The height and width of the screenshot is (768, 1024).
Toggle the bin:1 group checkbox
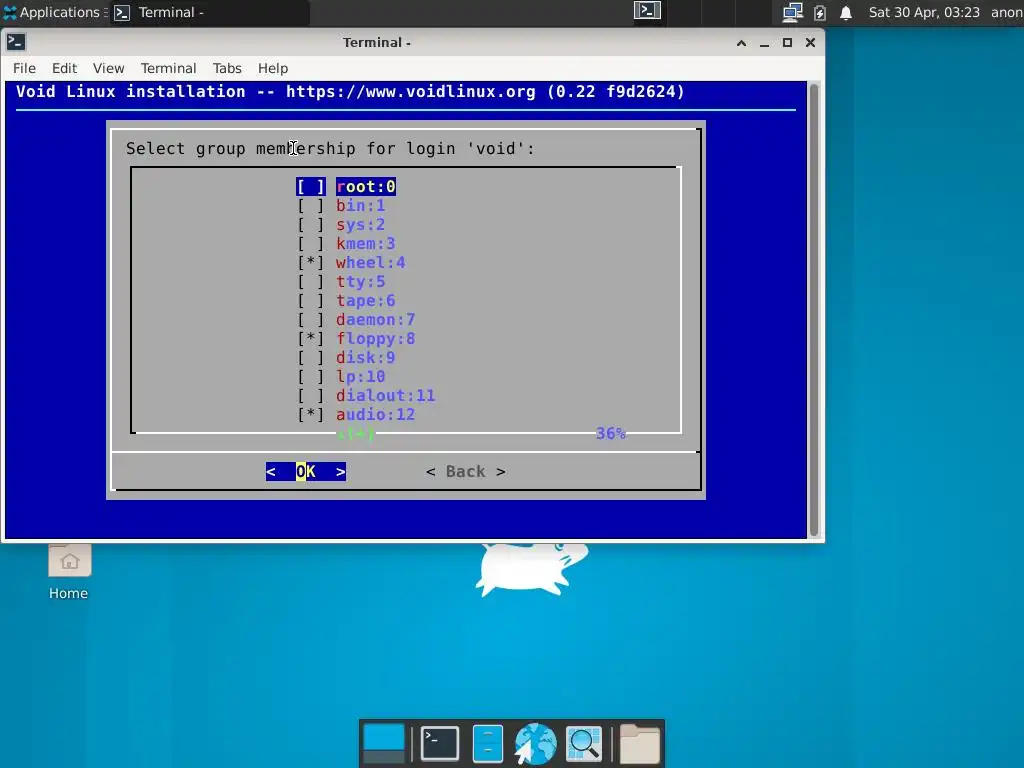[311, 206]
